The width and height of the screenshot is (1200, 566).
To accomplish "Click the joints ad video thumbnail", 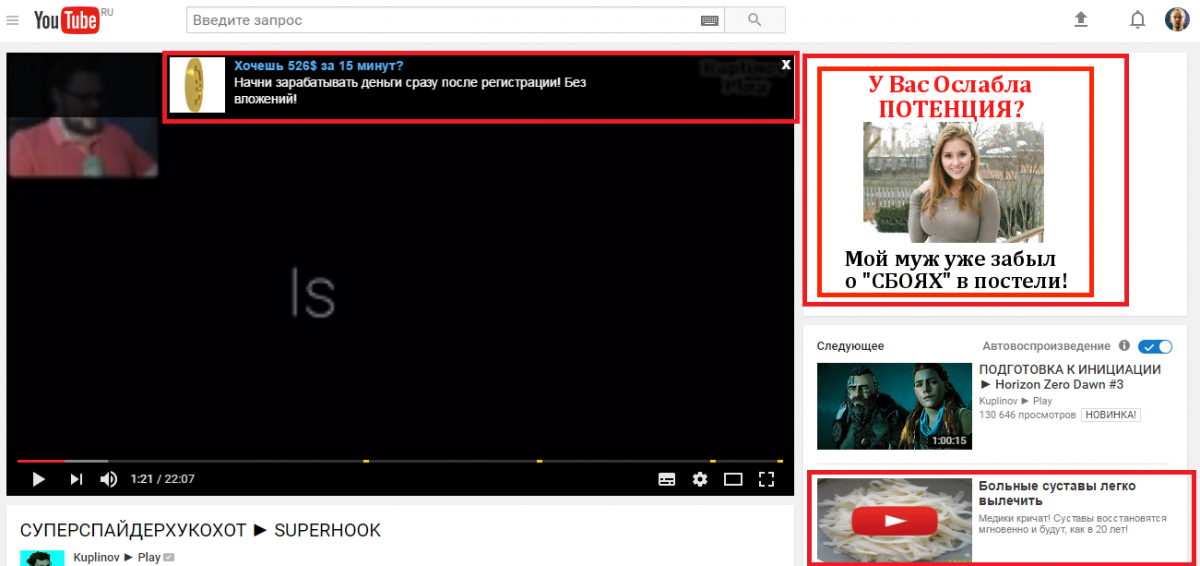I will [894, 520].
